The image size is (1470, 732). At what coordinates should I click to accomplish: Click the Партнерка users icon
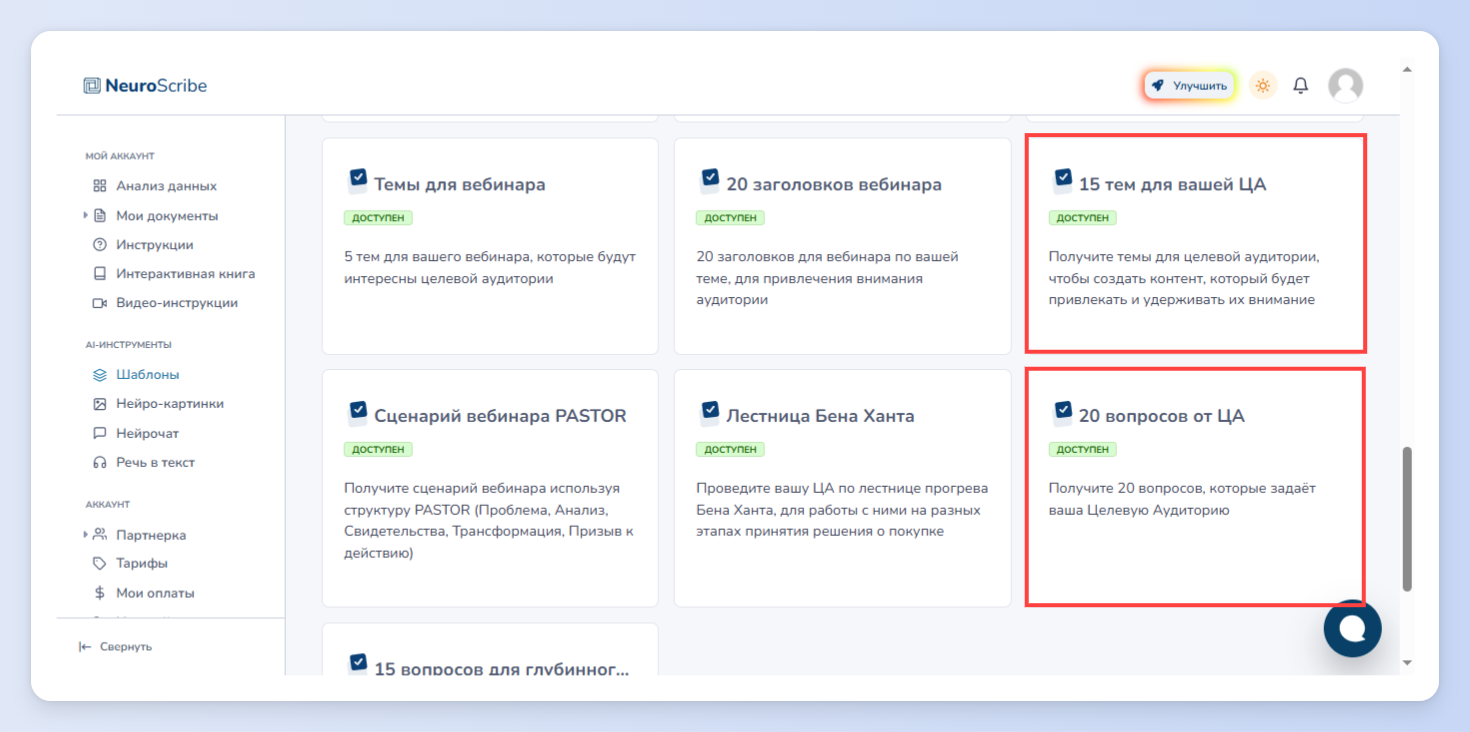pyautogui.click(x=100, y=535)
